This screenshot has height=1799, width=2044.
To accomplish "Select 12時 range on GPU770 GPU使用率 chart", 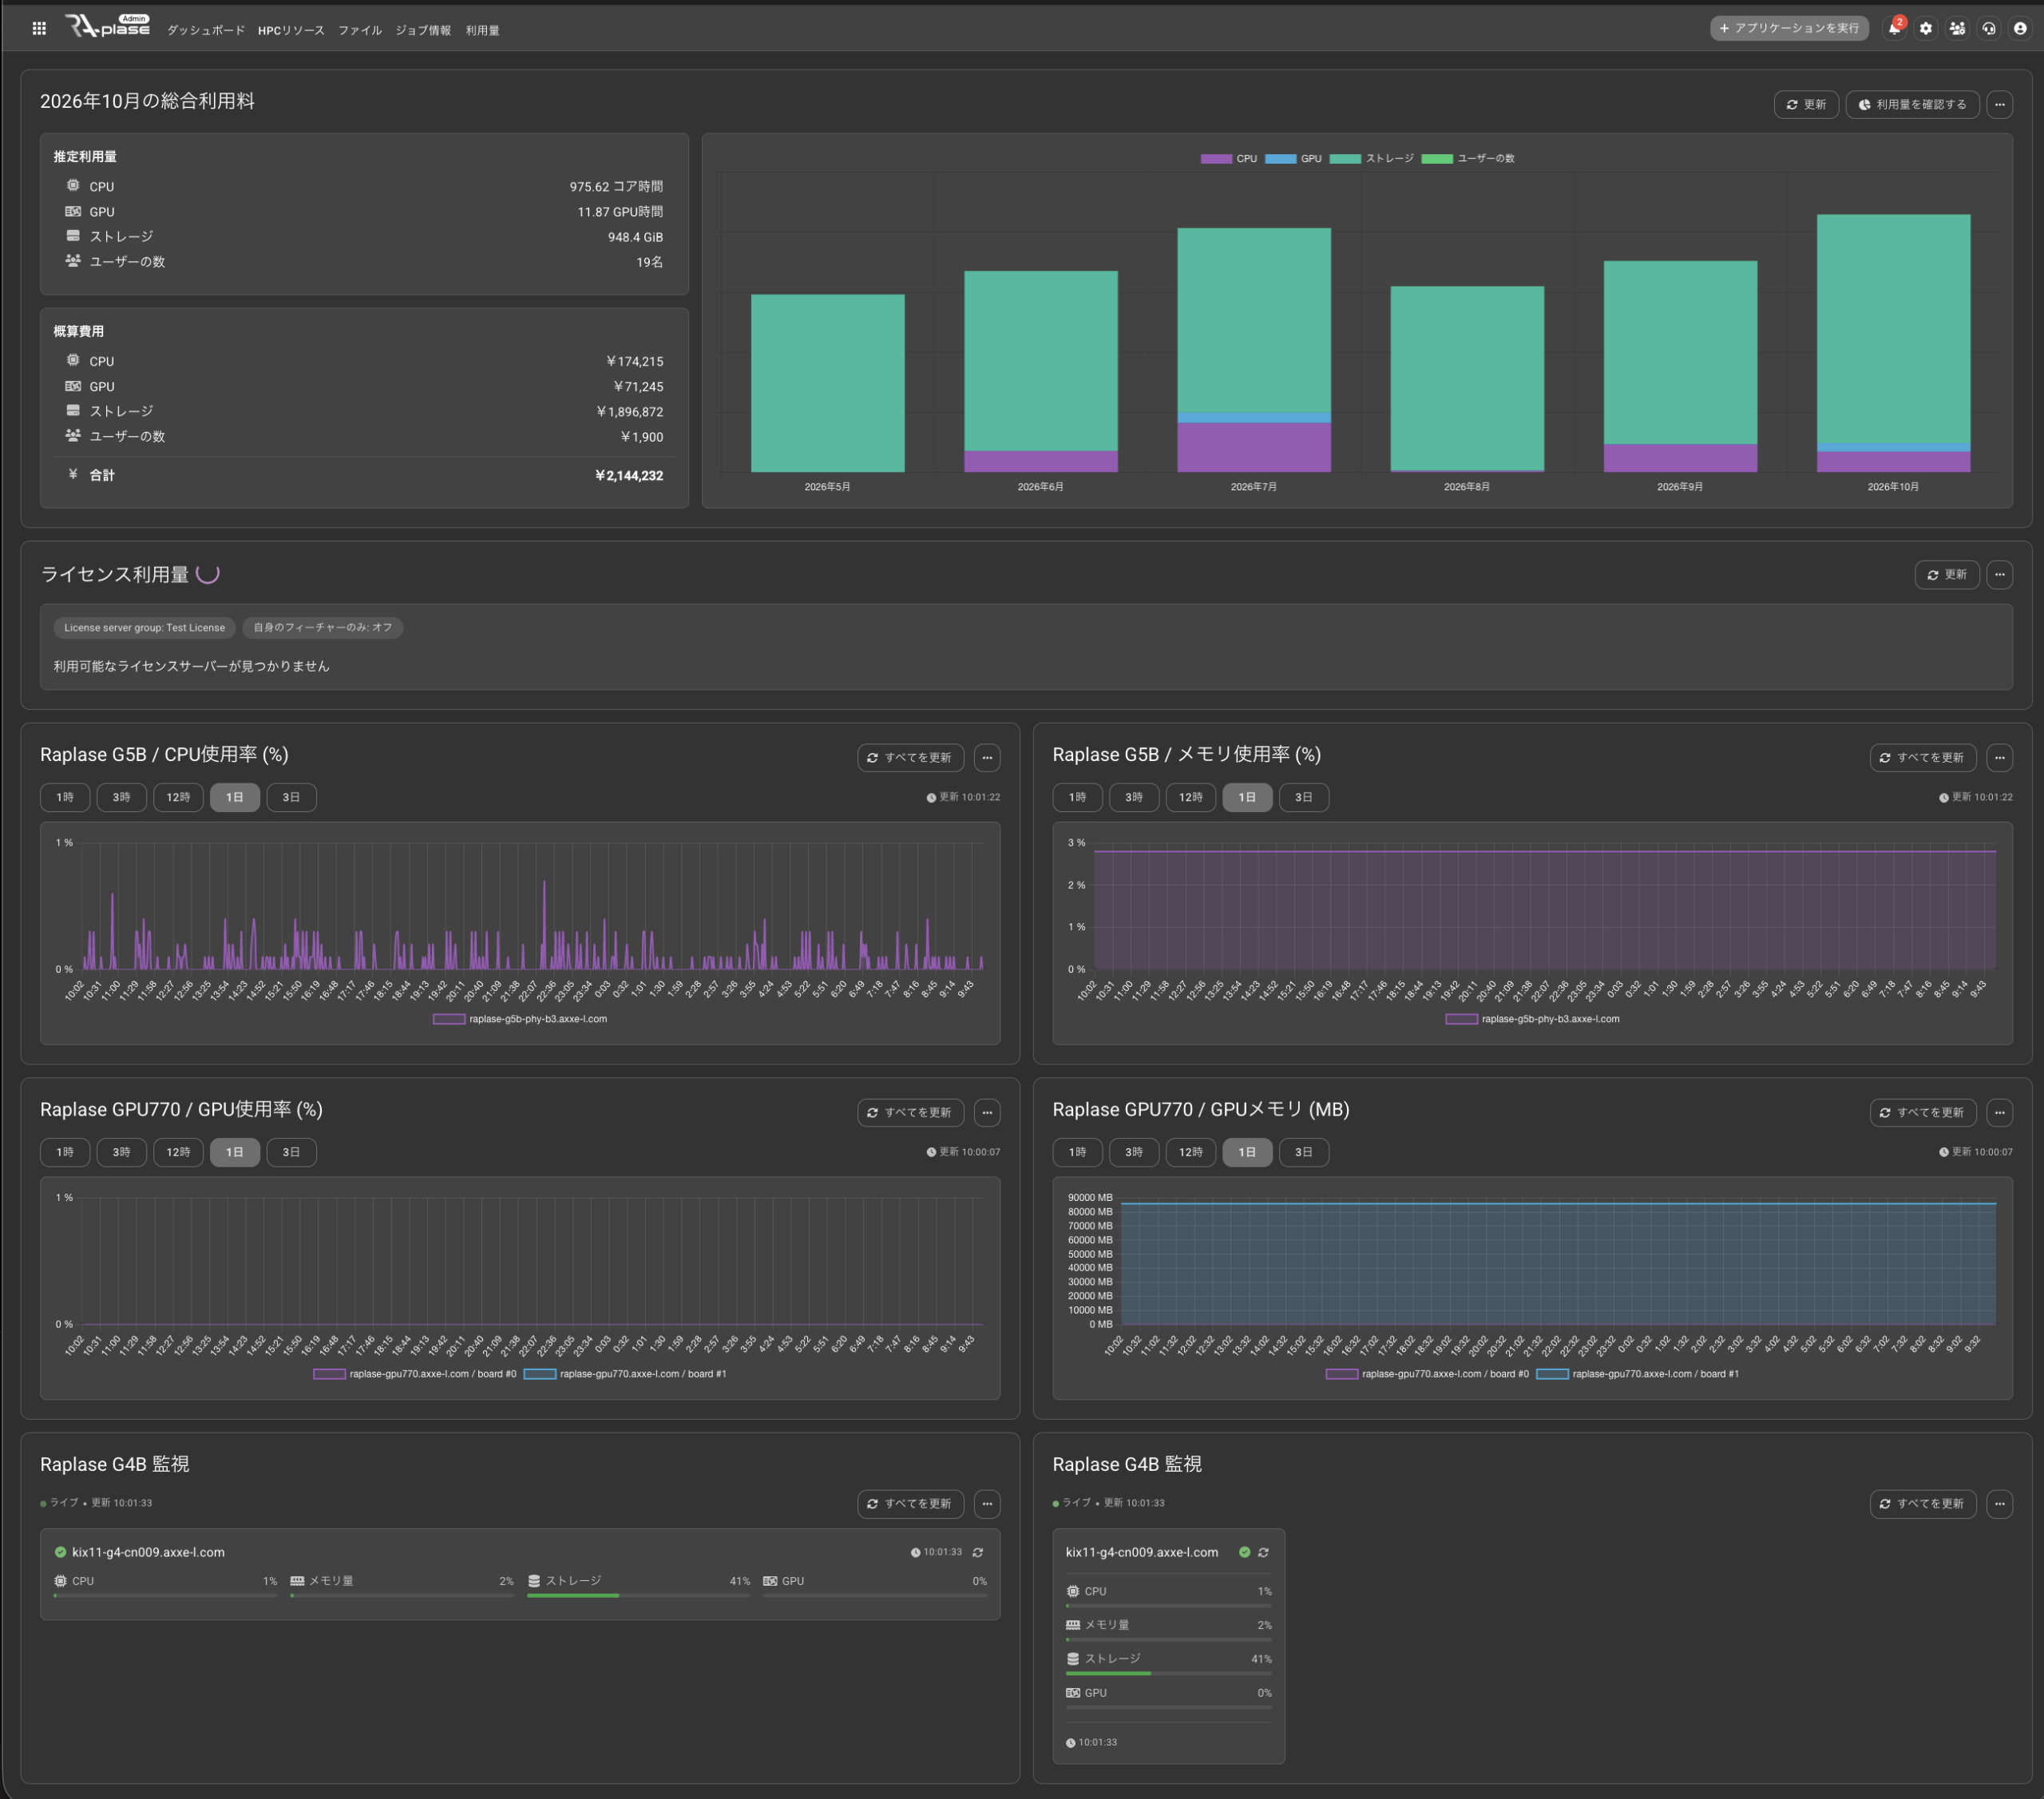I will 178,1152.
